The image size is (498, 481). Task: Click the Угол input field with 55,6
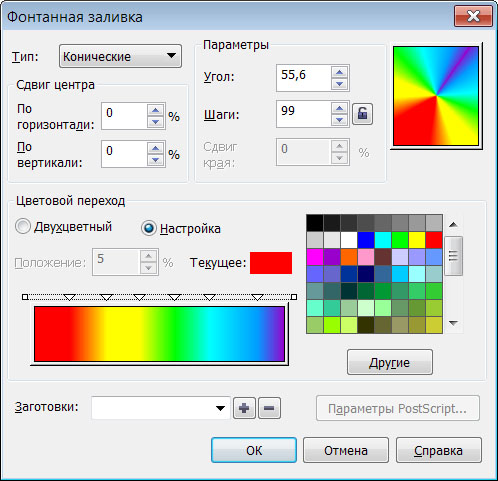point(304,78)
